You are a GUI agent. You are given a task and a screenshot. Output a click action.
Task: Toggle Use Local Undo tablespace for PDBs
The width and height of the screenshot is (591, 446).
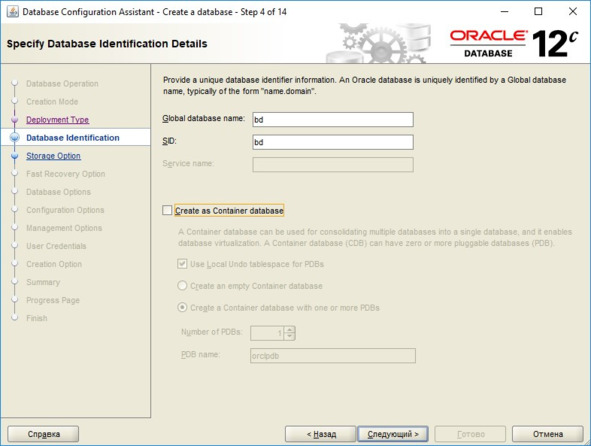(182, 264)
